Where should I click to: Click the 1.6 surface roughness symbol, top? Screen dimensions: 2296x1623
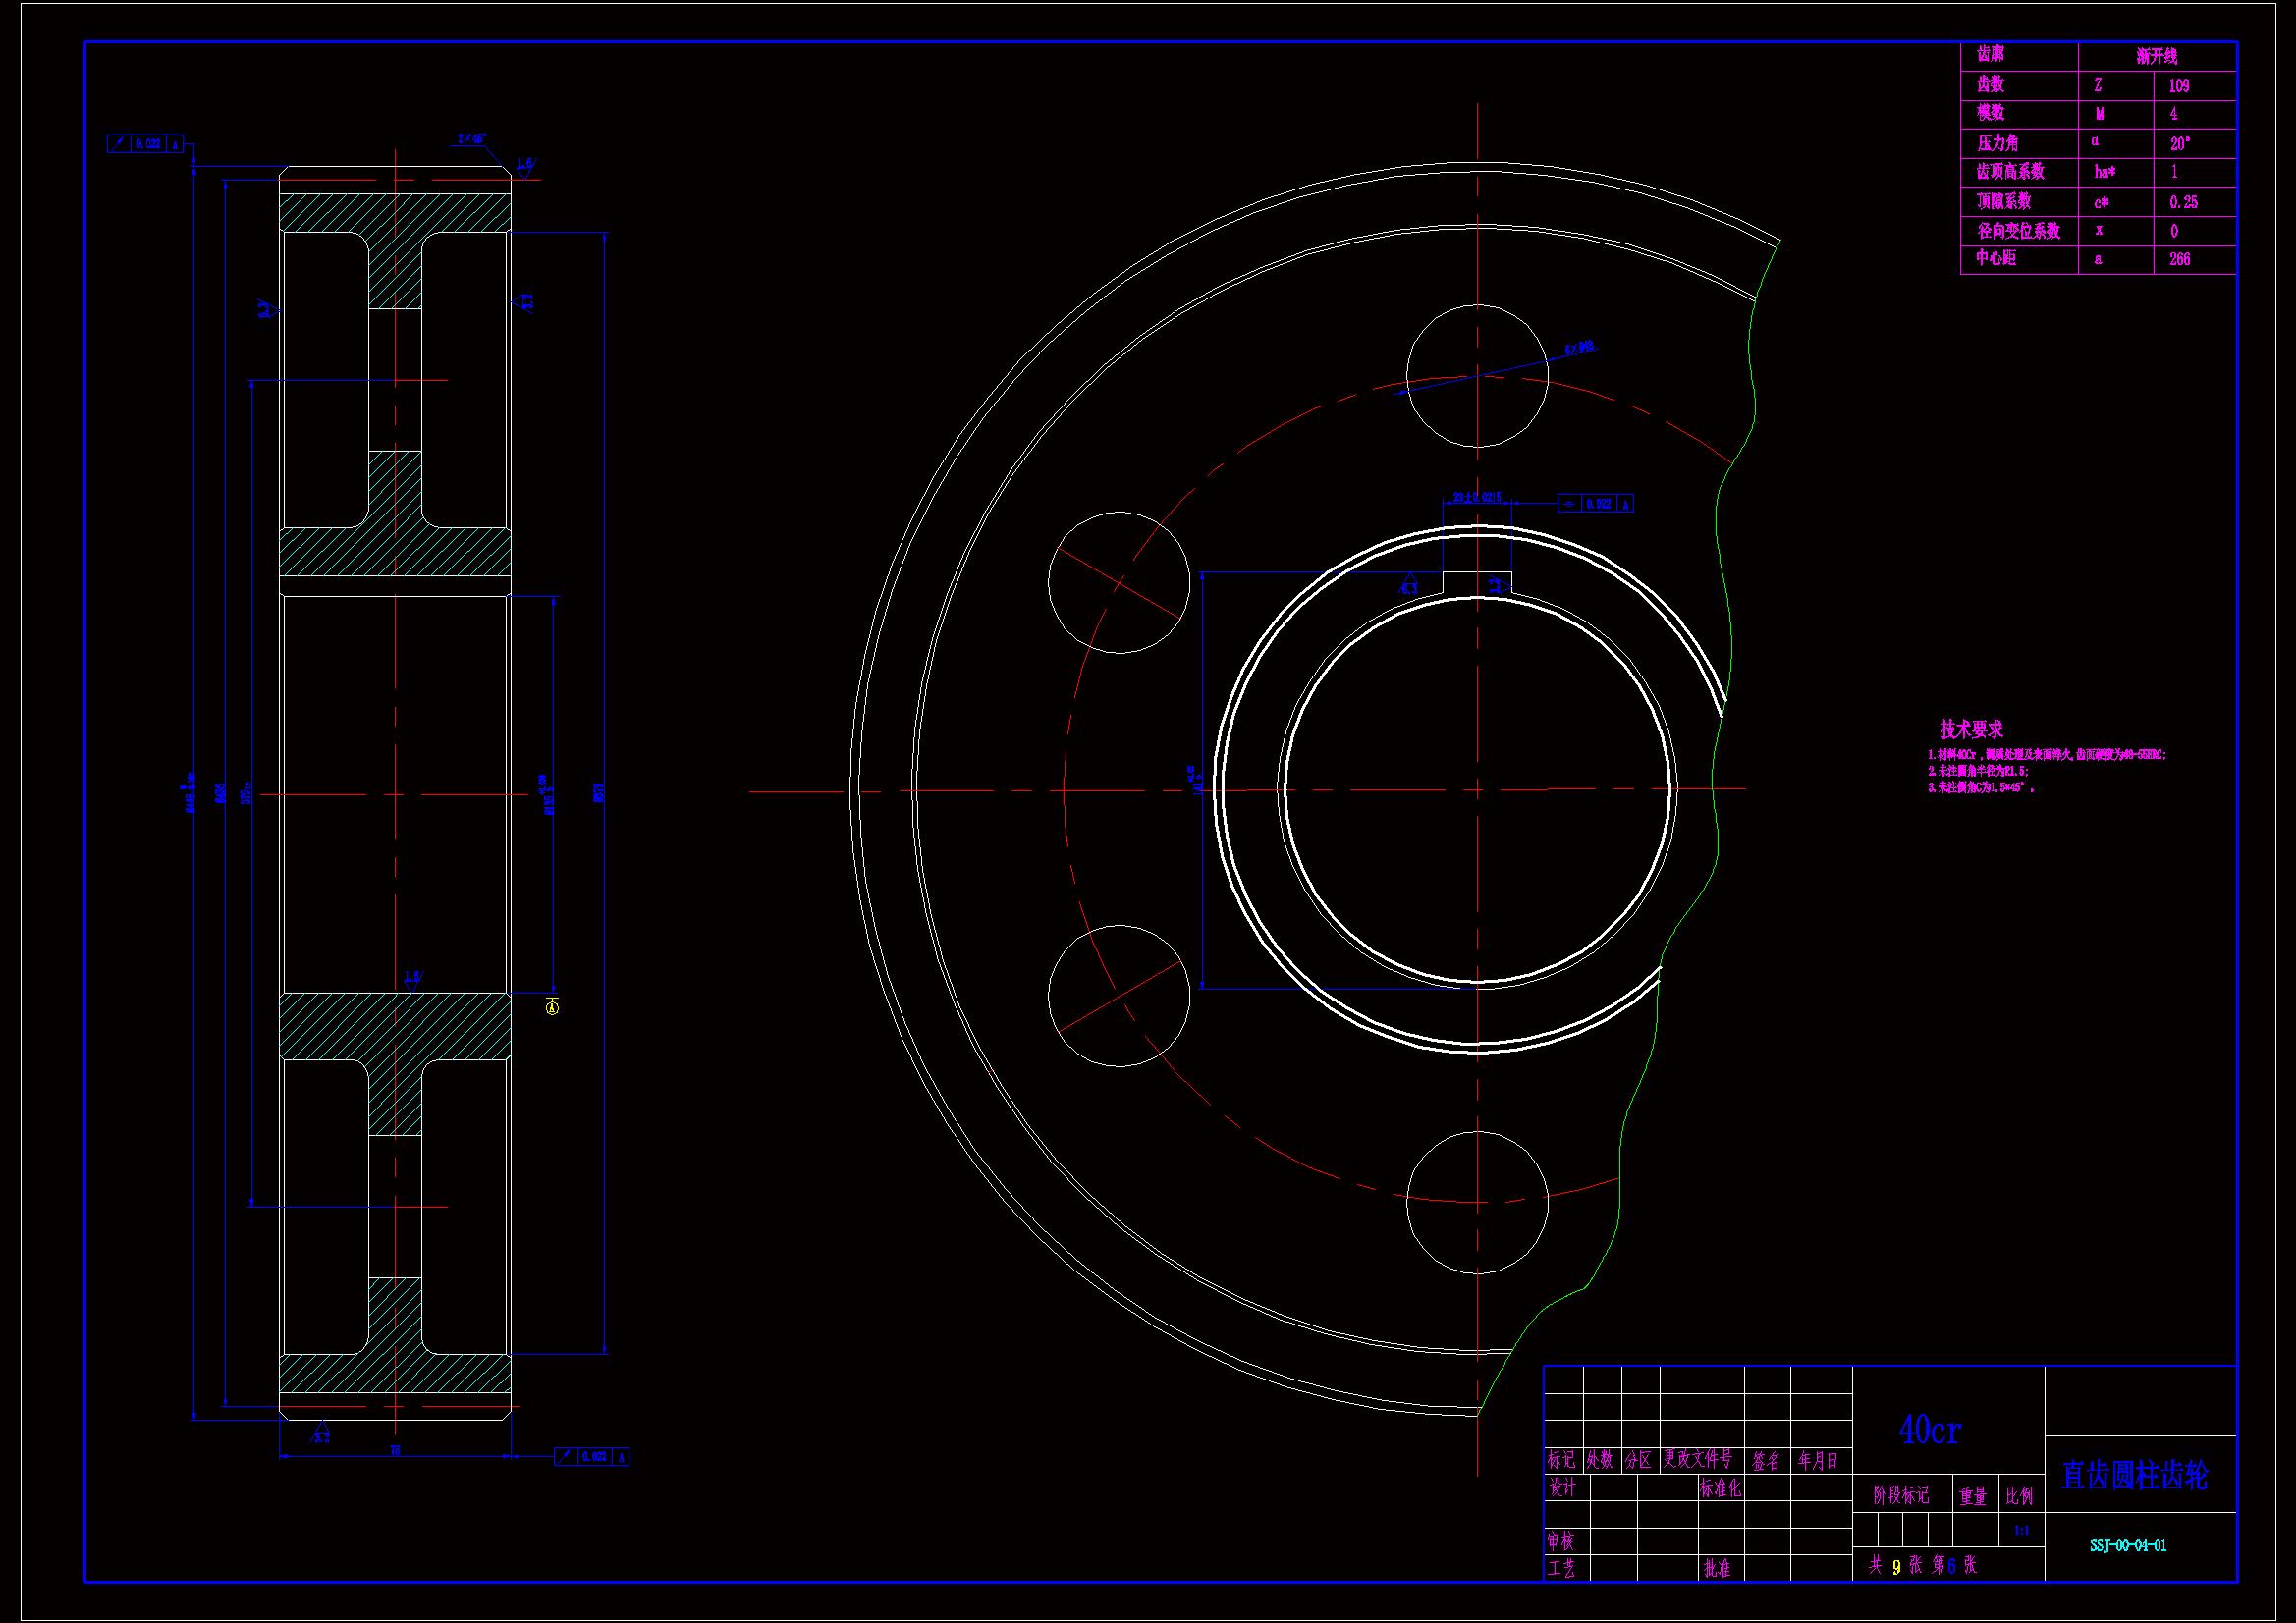525,164
